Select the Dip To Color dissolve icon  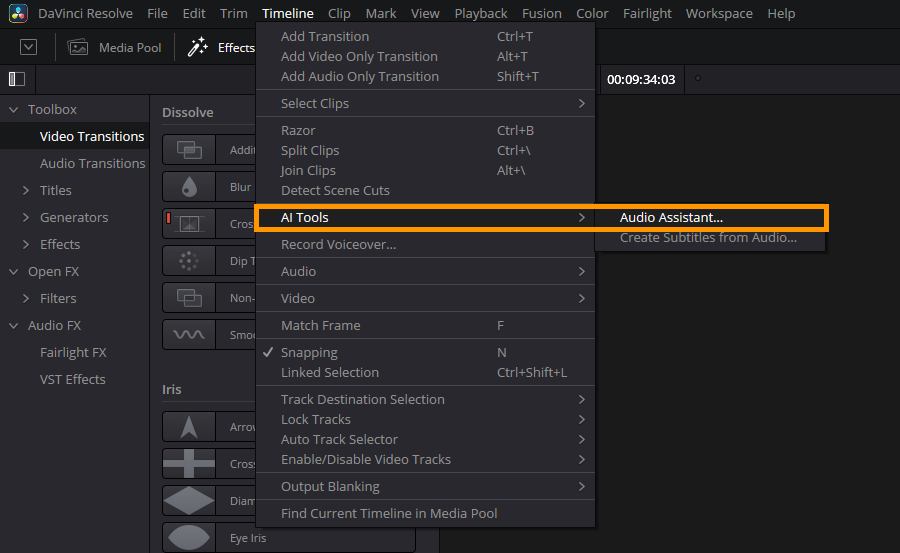point(189,261)
